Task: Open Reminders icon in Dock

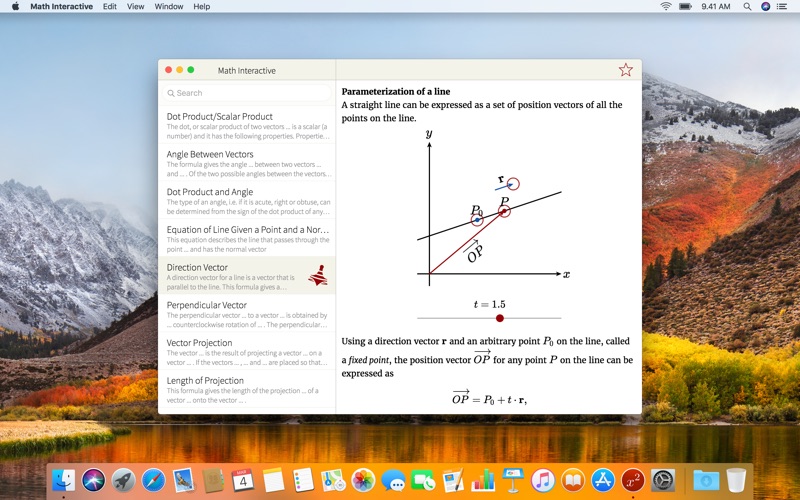Action: (303, 480)
